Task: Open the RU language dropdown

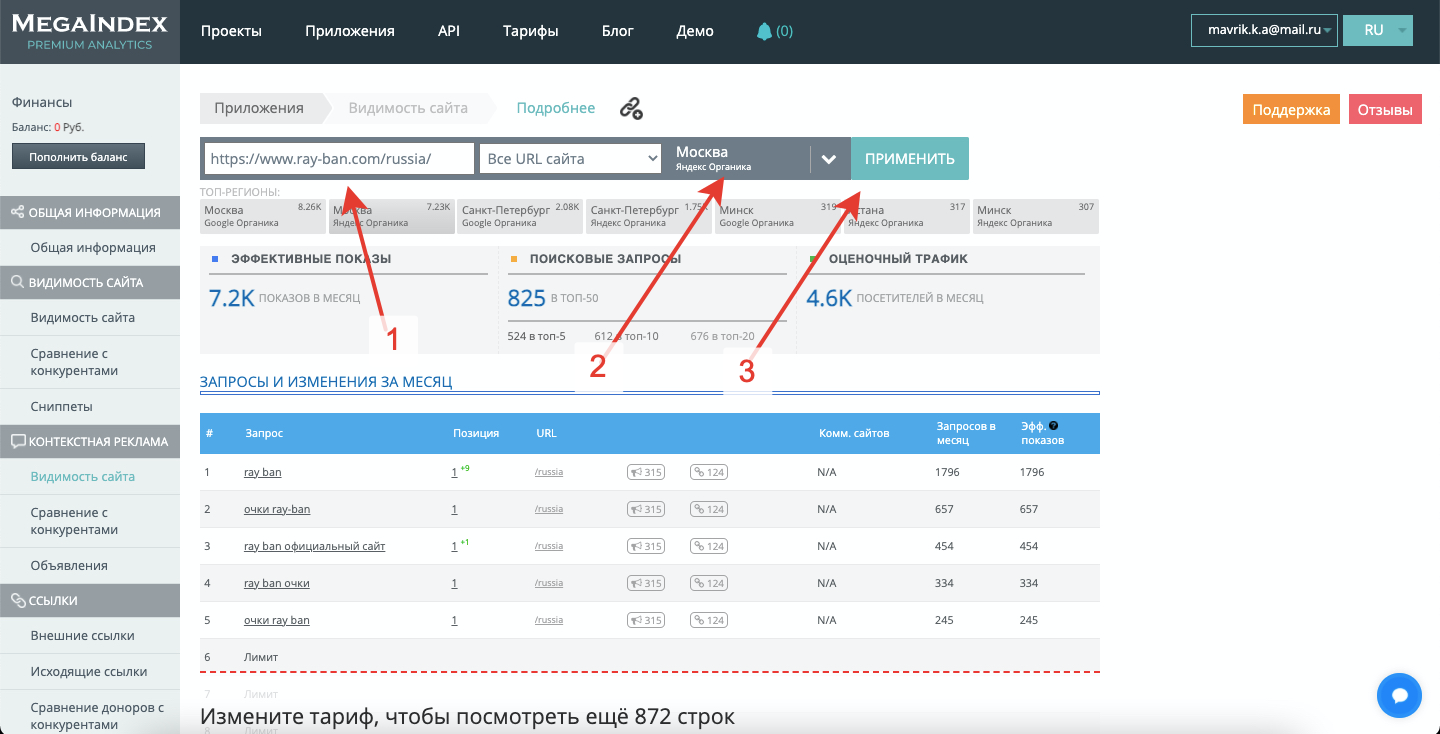Action: pos(1378,30)
